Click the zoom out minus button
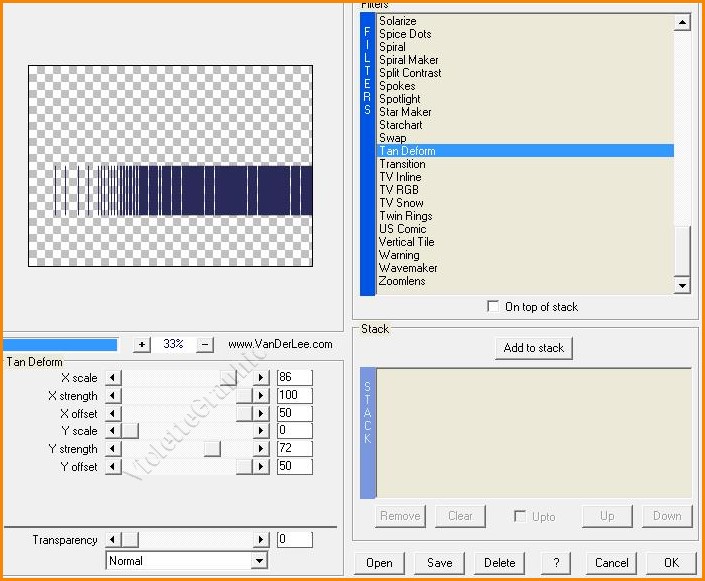 205,344
